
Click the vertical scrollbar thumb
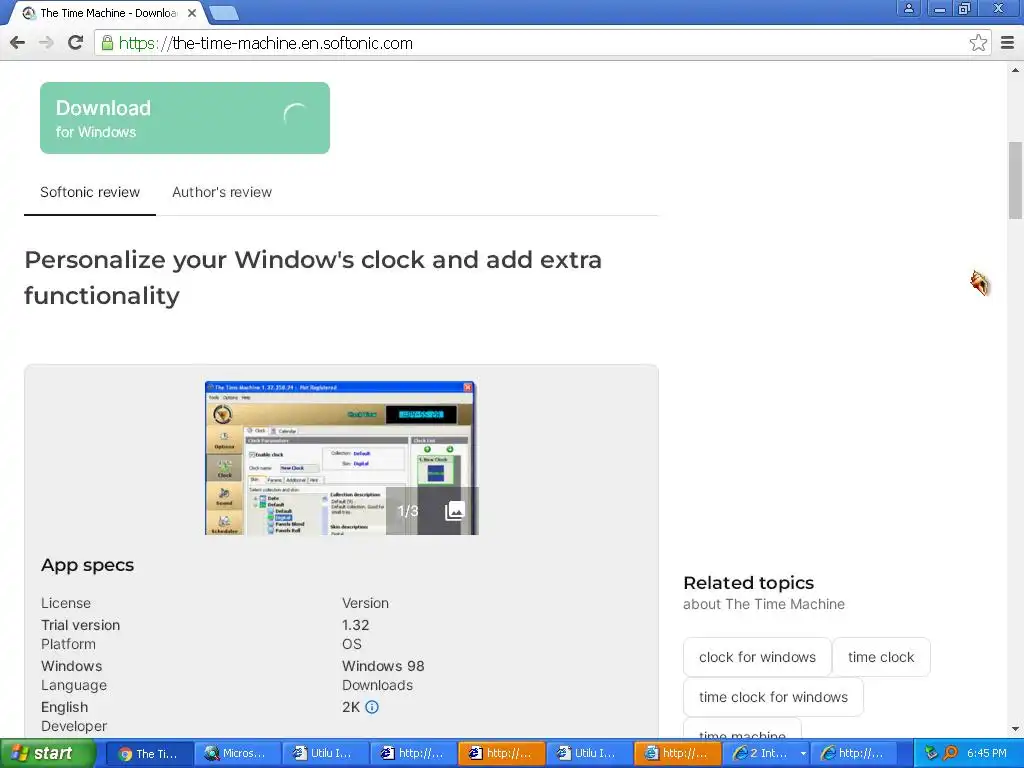(x=1016, y=181)
